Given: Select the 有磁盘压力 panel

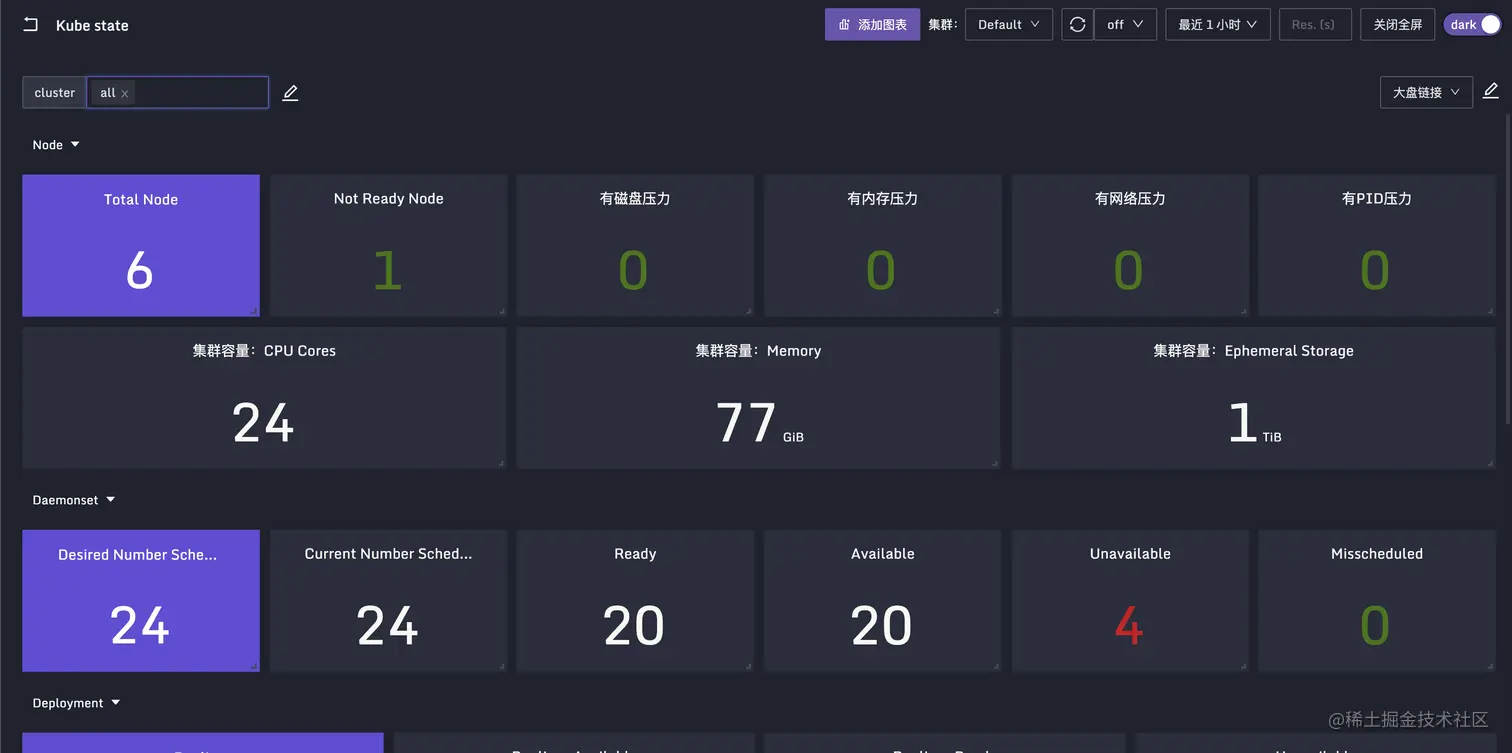Looking at the screenshot, I should point(635,246).
